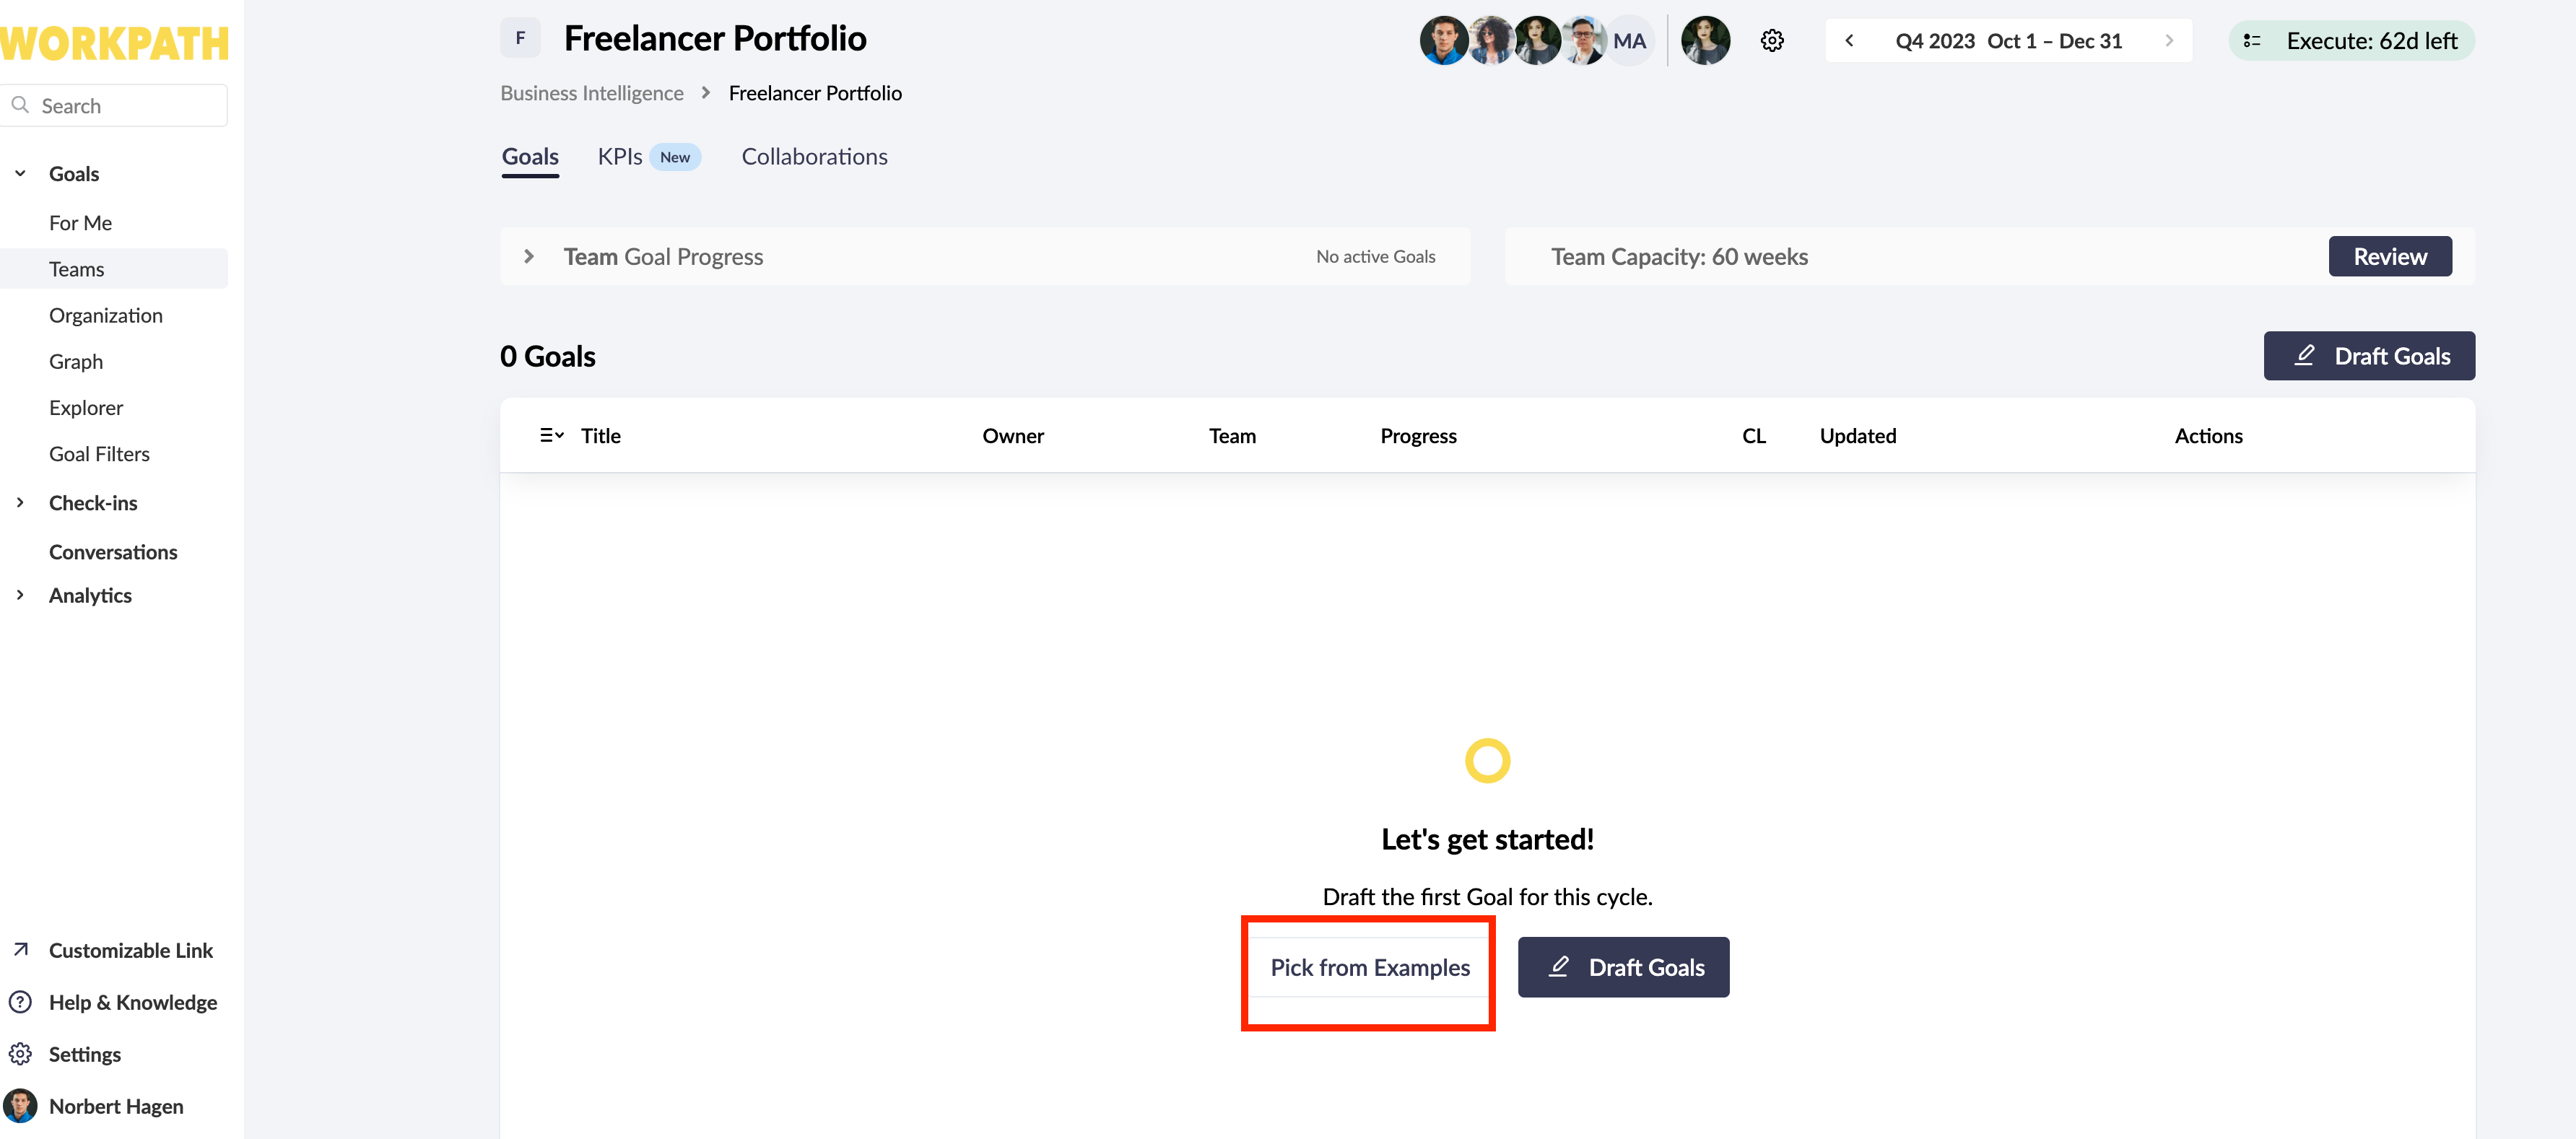Expand the Analytics sidebar section
Screen dimensions: 2576x1139
point(20,594)
